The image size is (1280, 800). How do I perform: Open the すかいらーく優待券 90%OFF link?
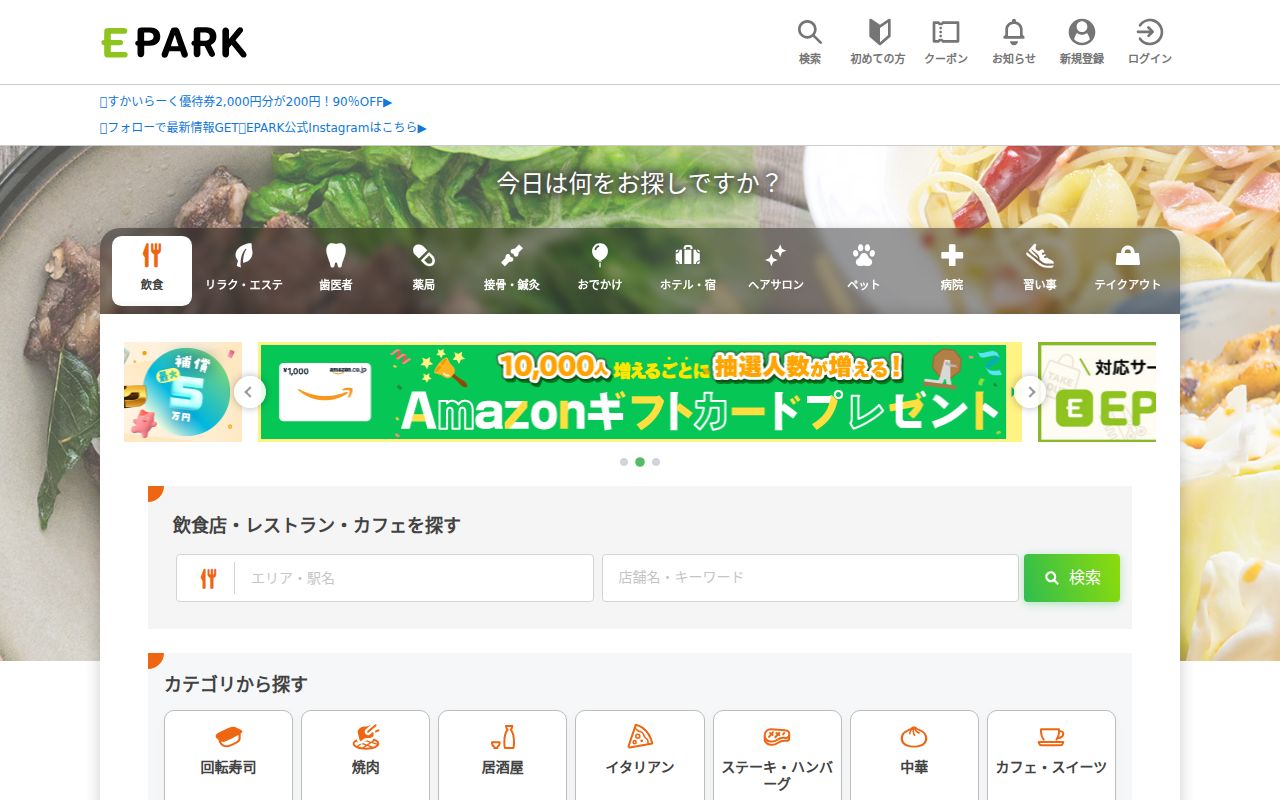pos(246,102)
